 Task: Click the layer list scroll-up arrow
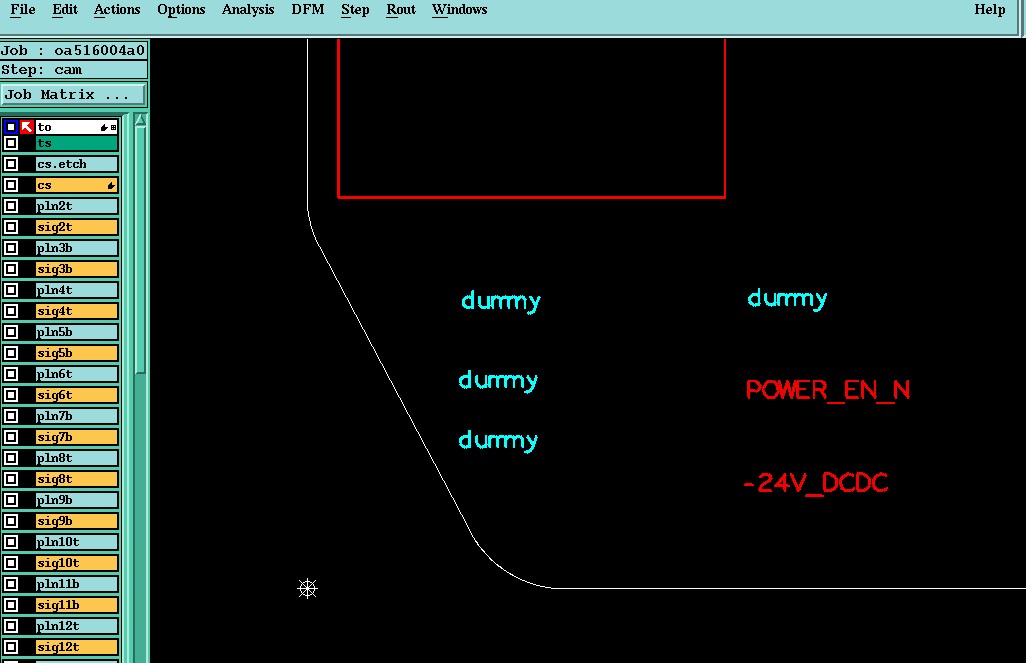(x=140, y=120)
